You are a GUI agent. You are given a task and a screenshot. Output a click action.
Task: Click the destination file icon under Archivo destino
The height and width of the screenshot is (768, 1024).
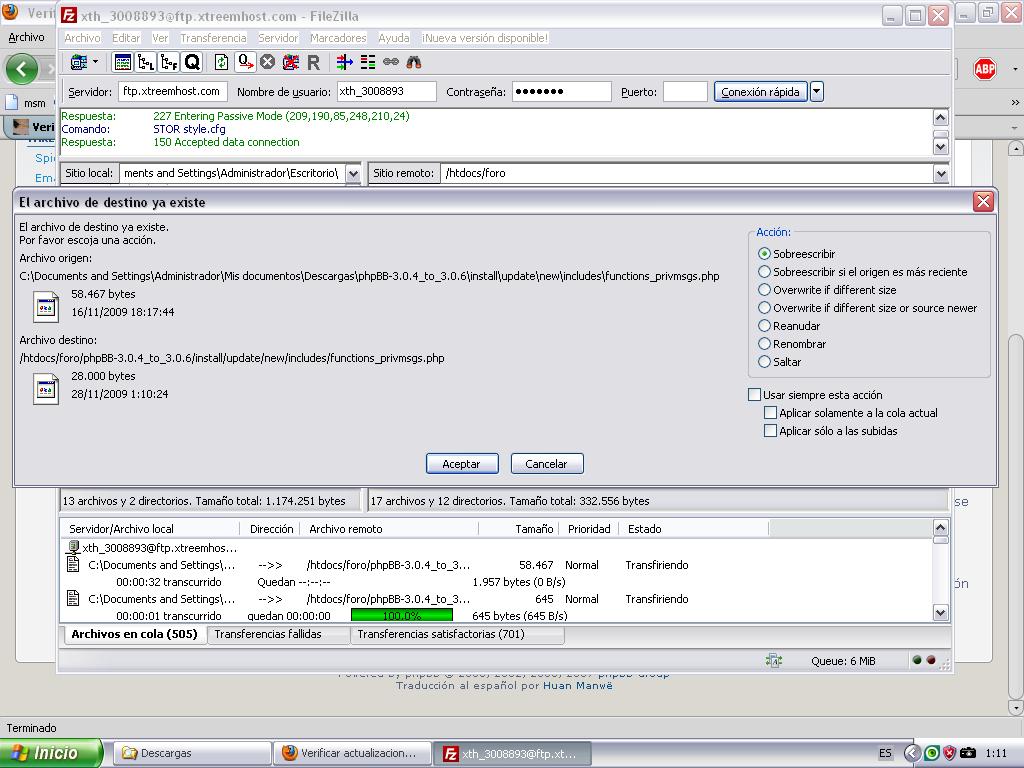[x=46, y=389]
